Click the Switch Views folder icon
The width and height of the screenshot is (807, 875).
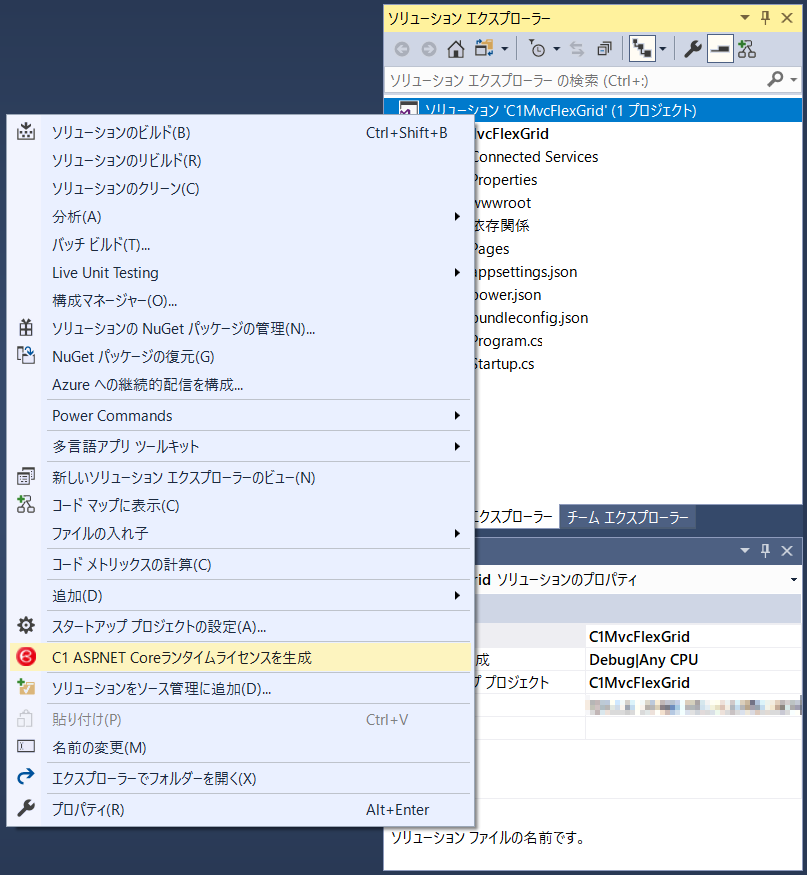click(483, 49)
